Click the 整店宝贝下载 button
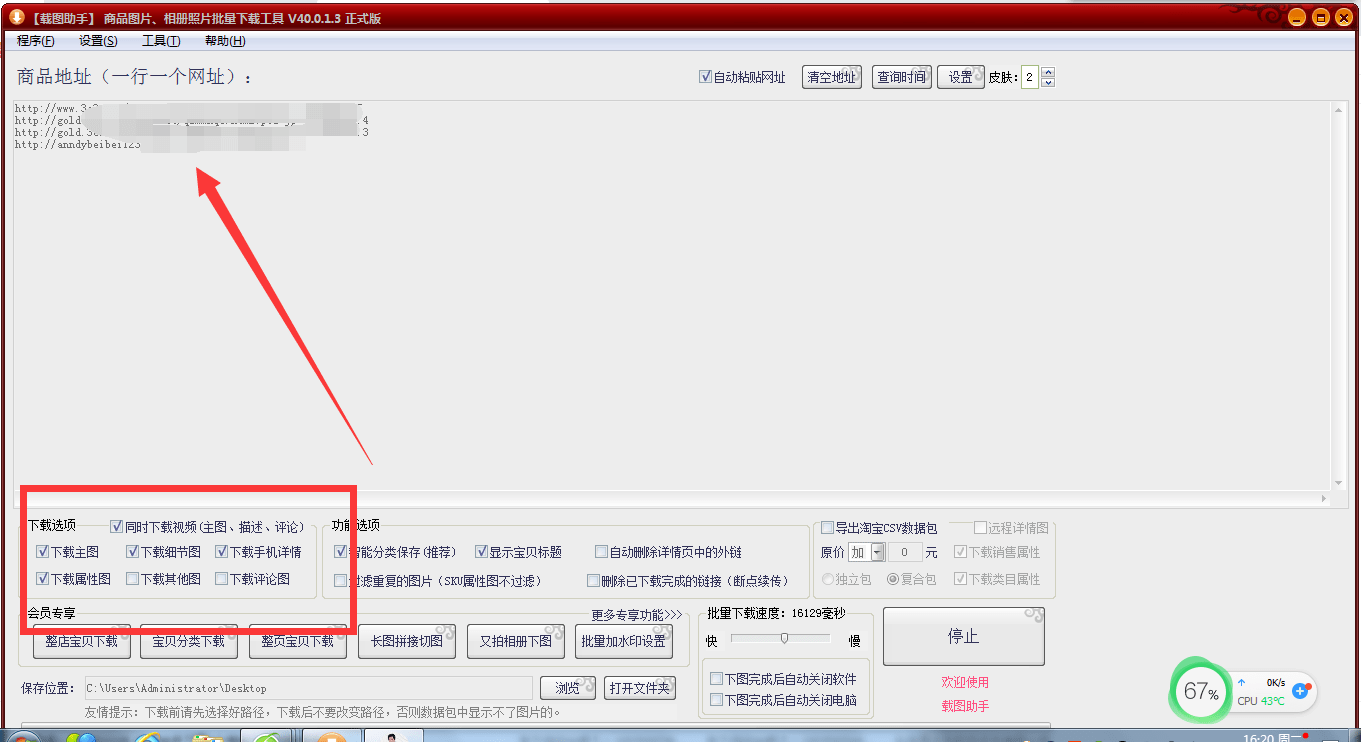The width and height of the screenshot is (1361, 742). (82, 641)
